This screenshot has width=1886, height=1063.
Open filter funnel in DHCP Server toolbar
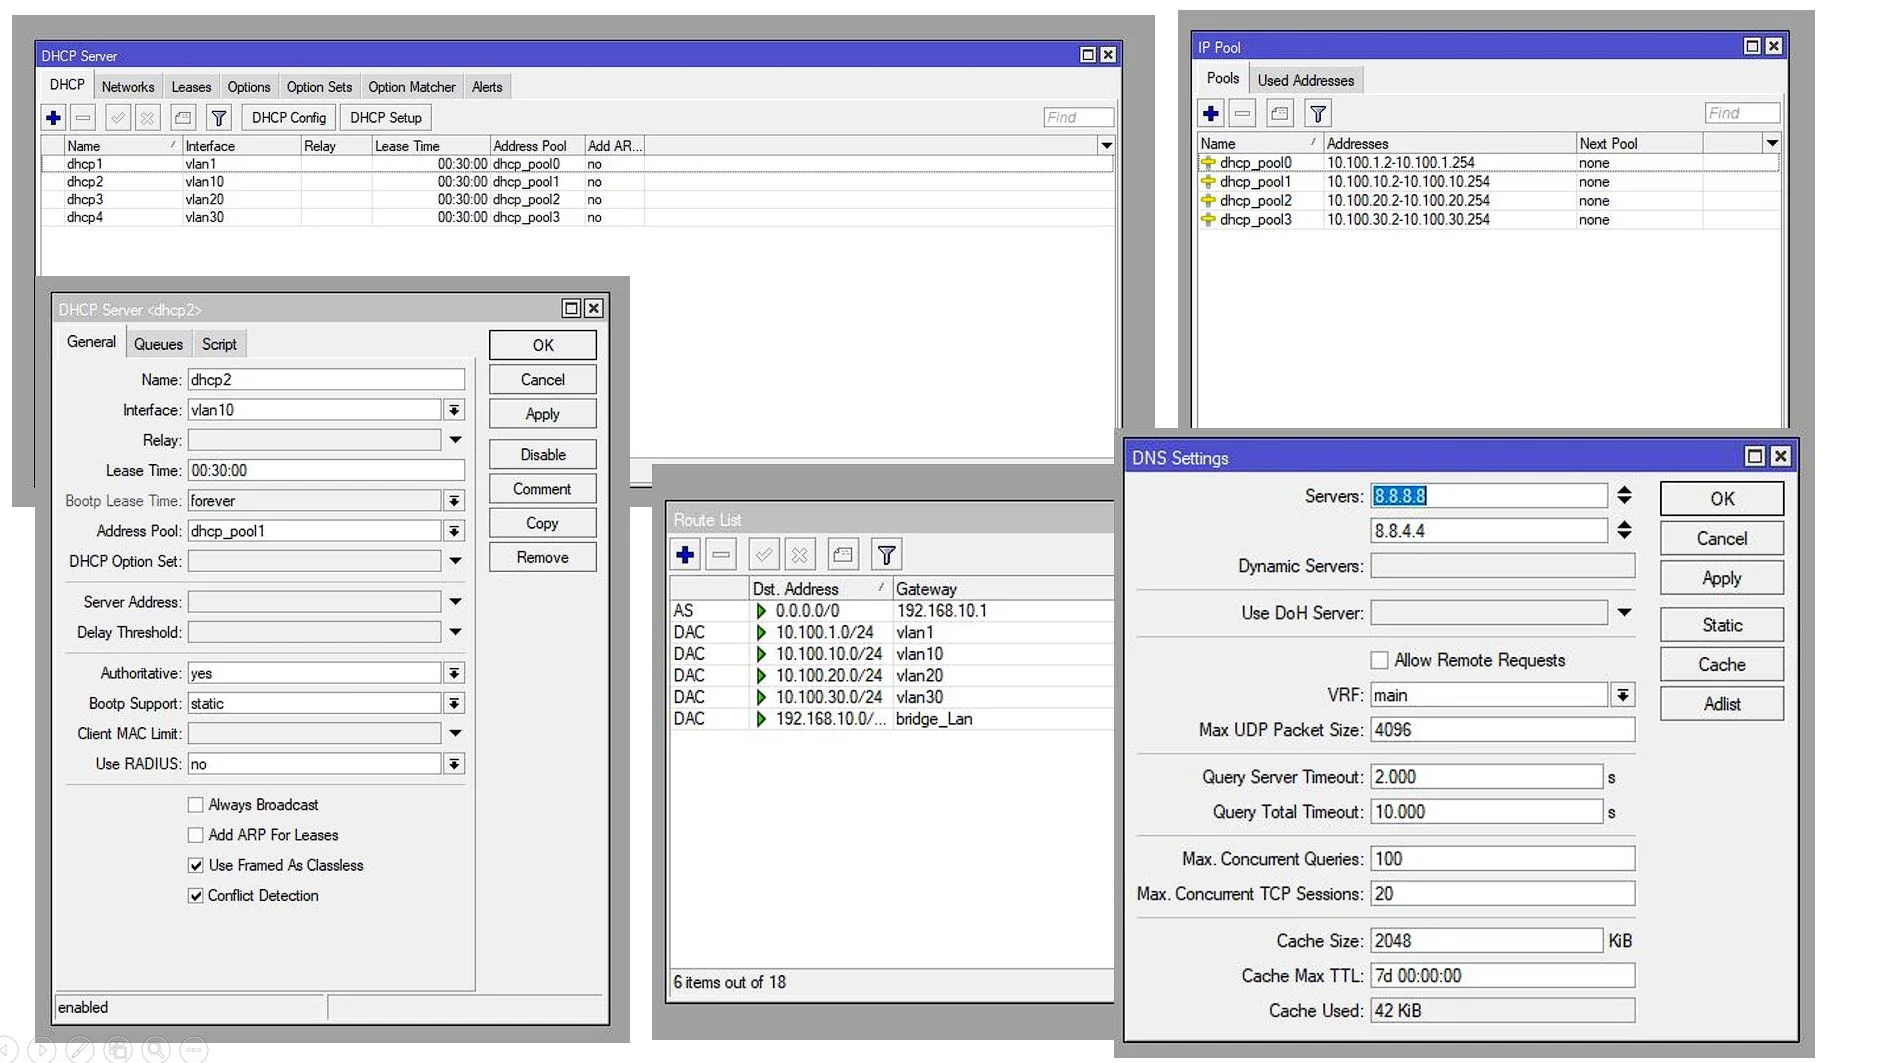coord(219,118)
